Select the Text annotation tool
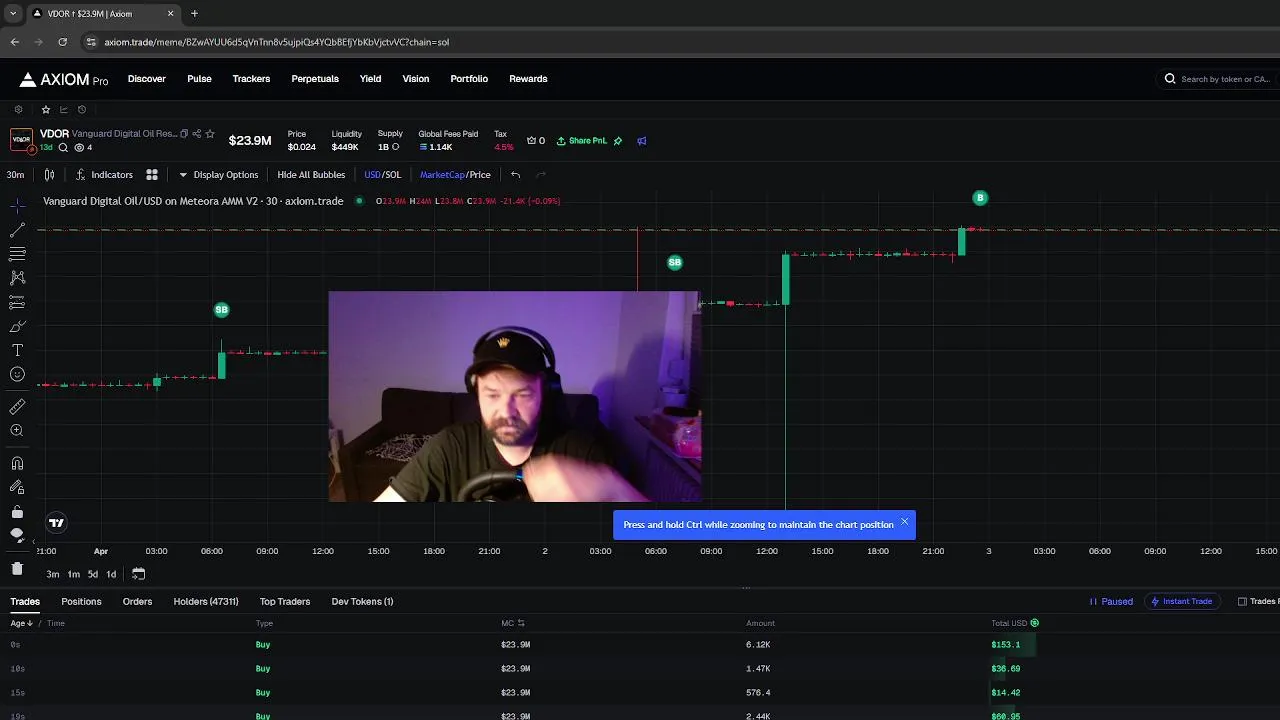This screenshot has width=1280, height=720. (x=17, y=350)
